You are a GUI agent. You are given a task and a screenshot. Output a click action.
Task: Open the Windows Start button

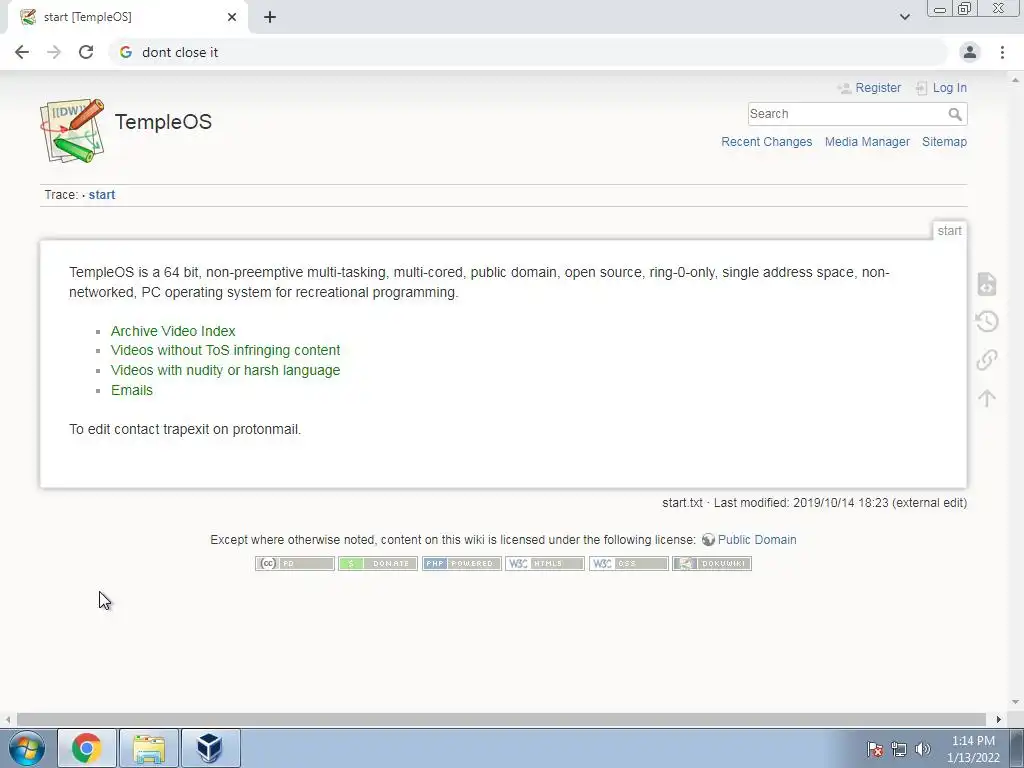pyautogui.click(x=27, y=748)
